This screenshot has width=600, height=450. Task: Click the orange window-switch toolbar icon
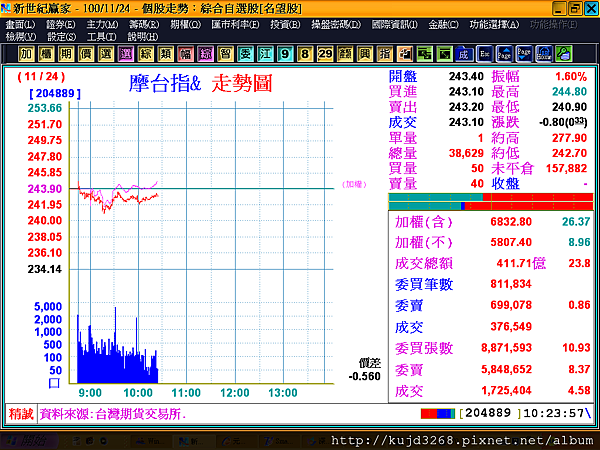point(404,54)
